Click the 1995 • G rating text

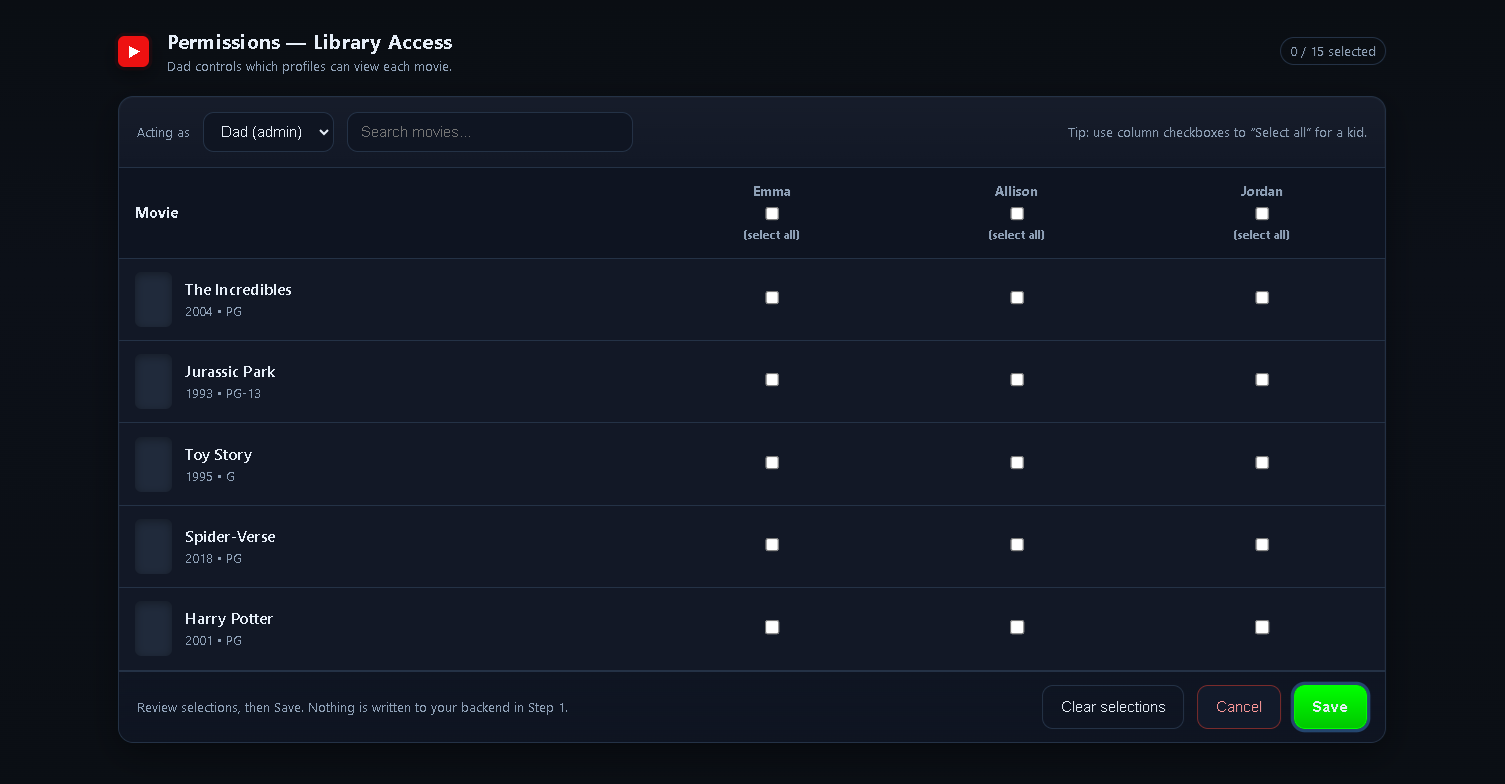tap(210, 477)
